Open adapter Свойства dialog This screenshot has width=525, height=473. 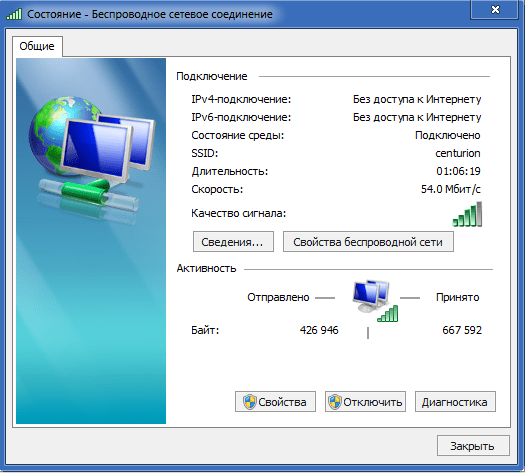tap(275, 402)
